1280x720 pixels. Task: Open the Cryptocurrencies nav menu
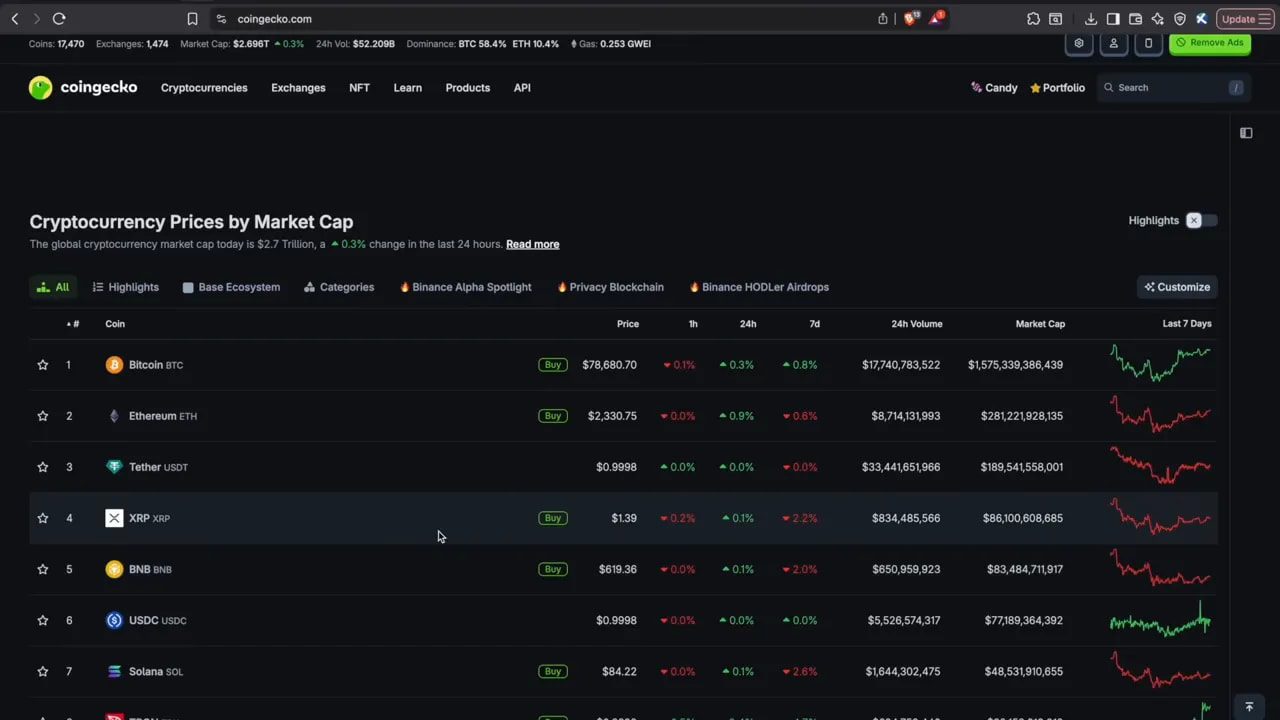tap(204, 88)
